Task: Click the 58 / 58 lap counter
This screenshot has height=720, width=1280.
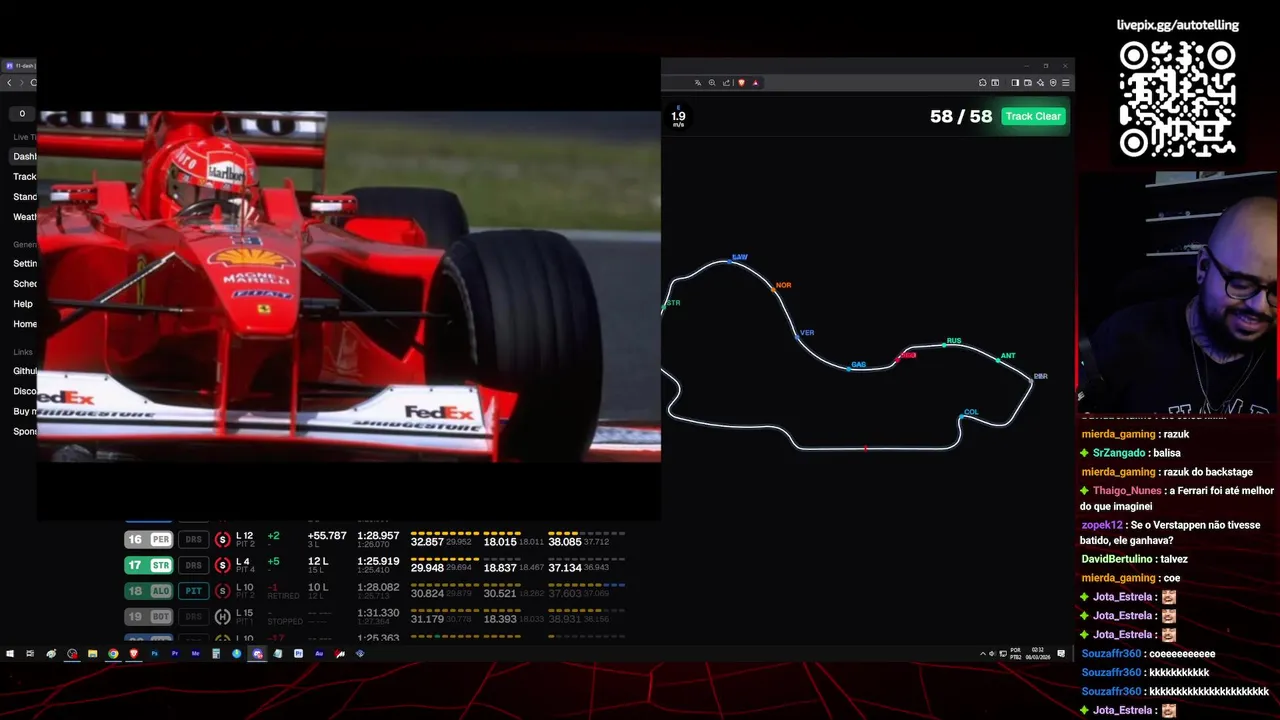Action: 961,116
